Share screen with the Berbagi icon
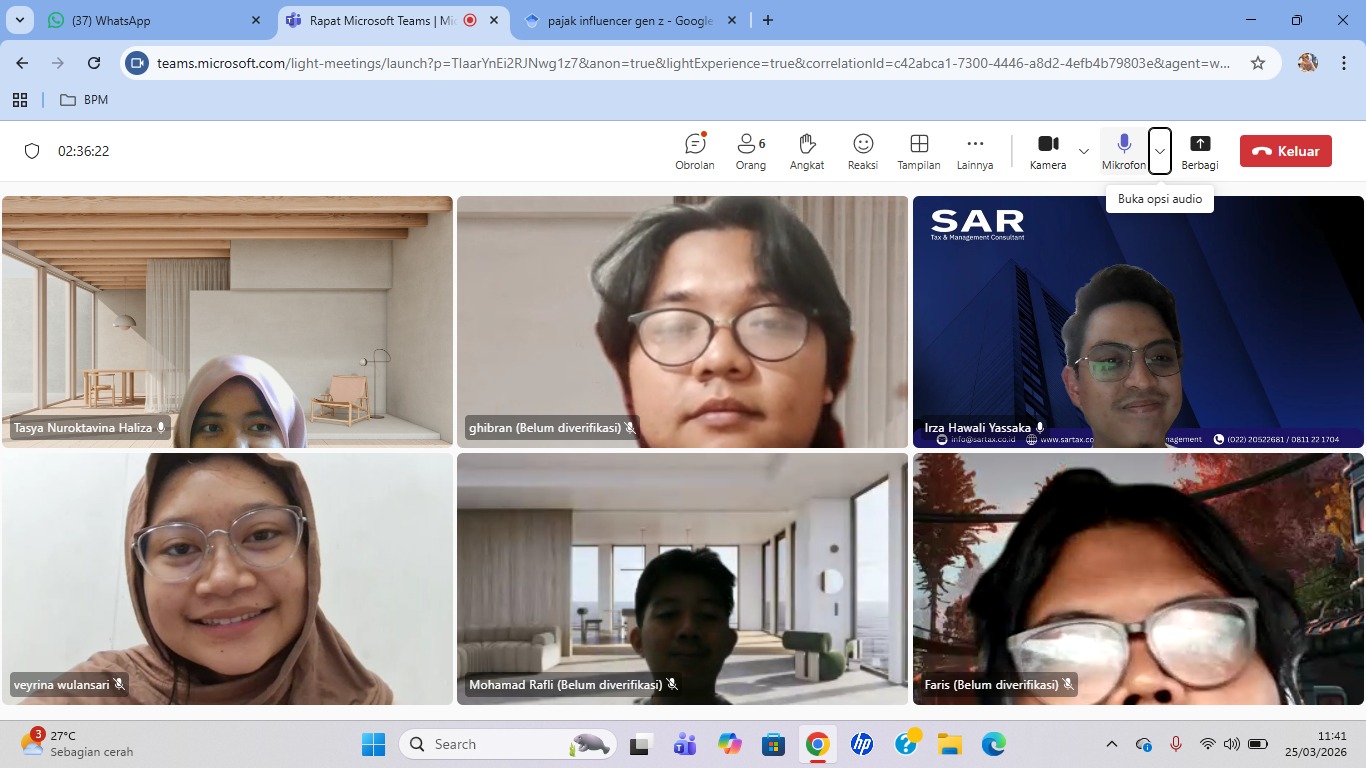The image size is (1366, 768). [x=1199, y=151]
